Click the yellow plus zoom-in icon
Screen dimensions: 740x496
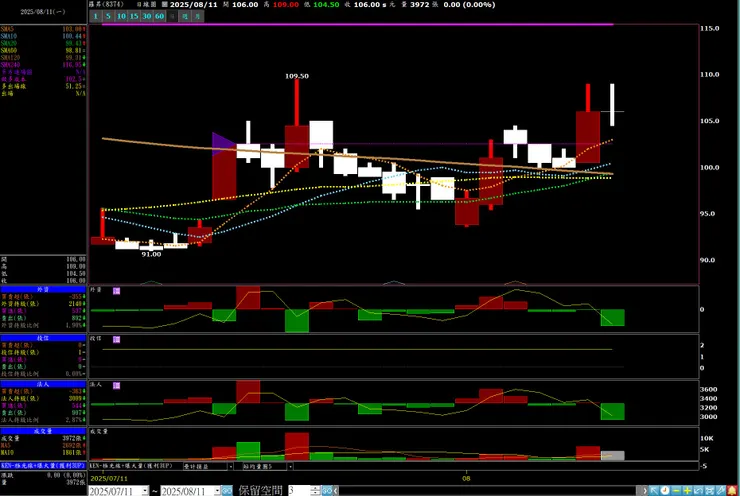(687, 491)
